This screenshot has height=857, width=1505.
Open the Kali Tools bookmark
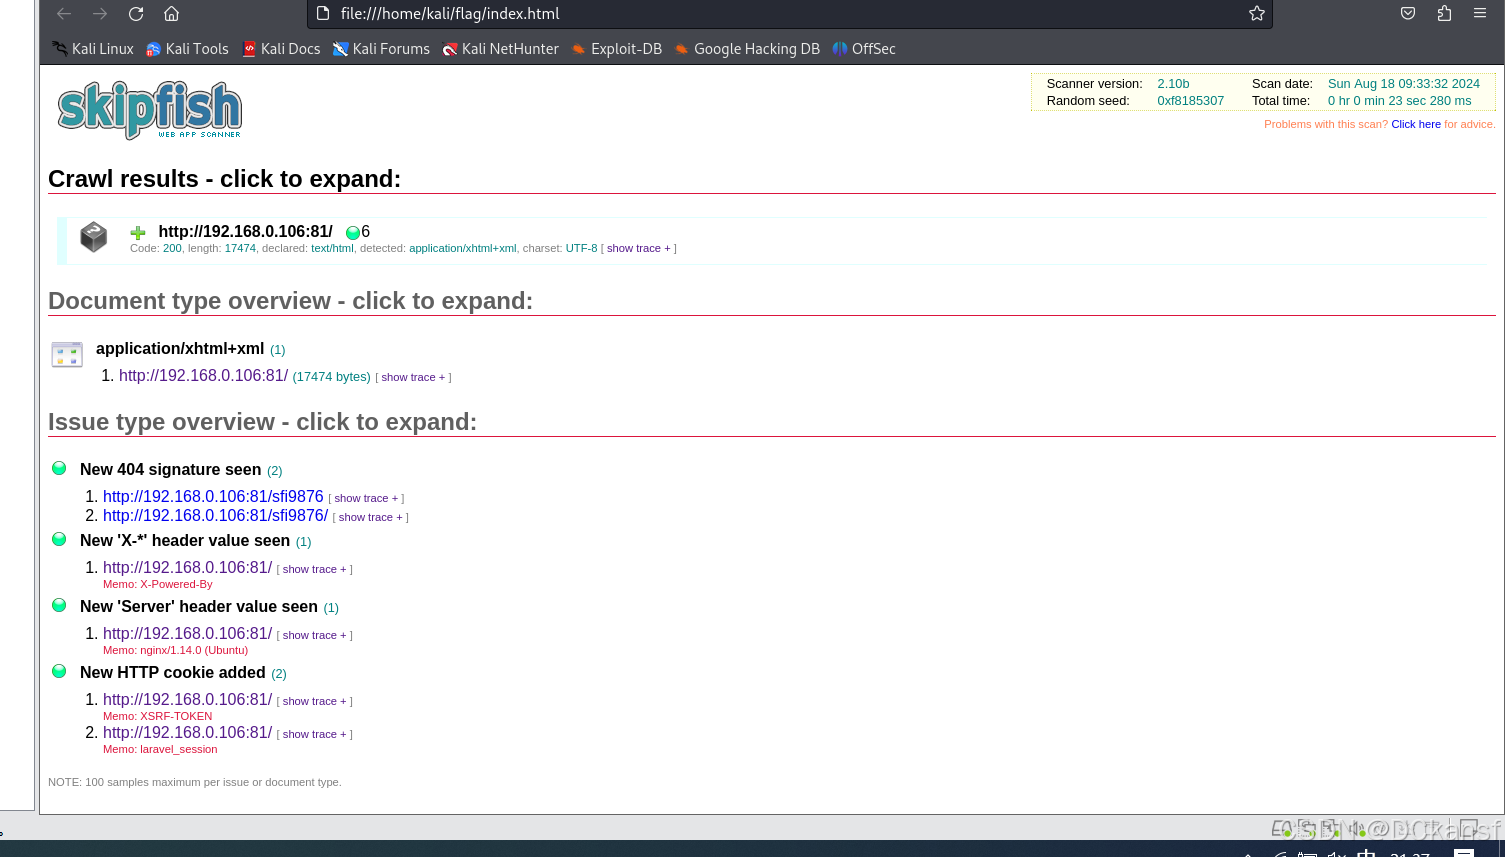tap(187, 49)
